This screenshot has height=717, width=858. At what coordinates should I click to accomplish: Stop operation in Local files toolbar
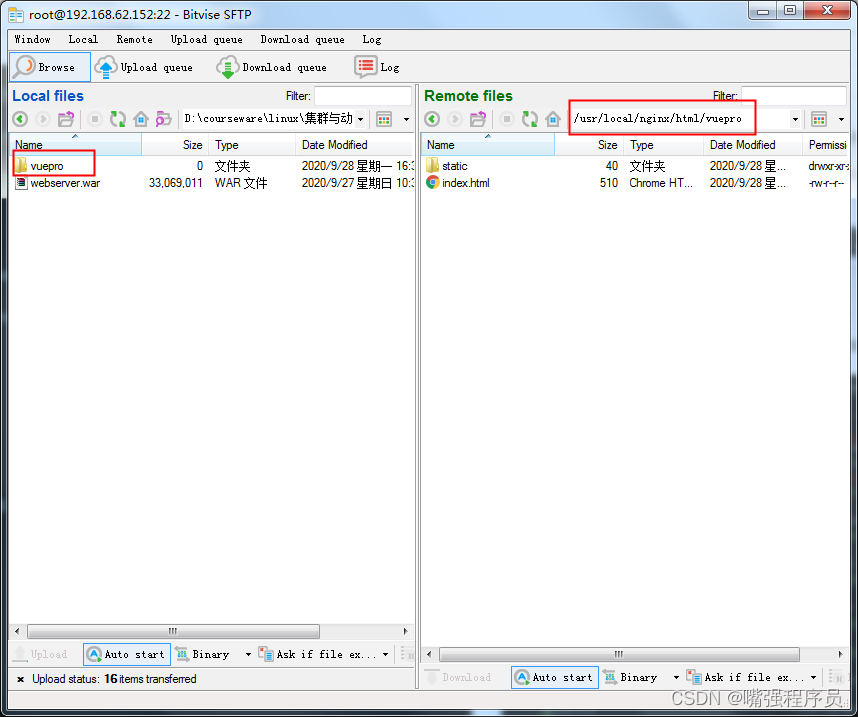95,119
